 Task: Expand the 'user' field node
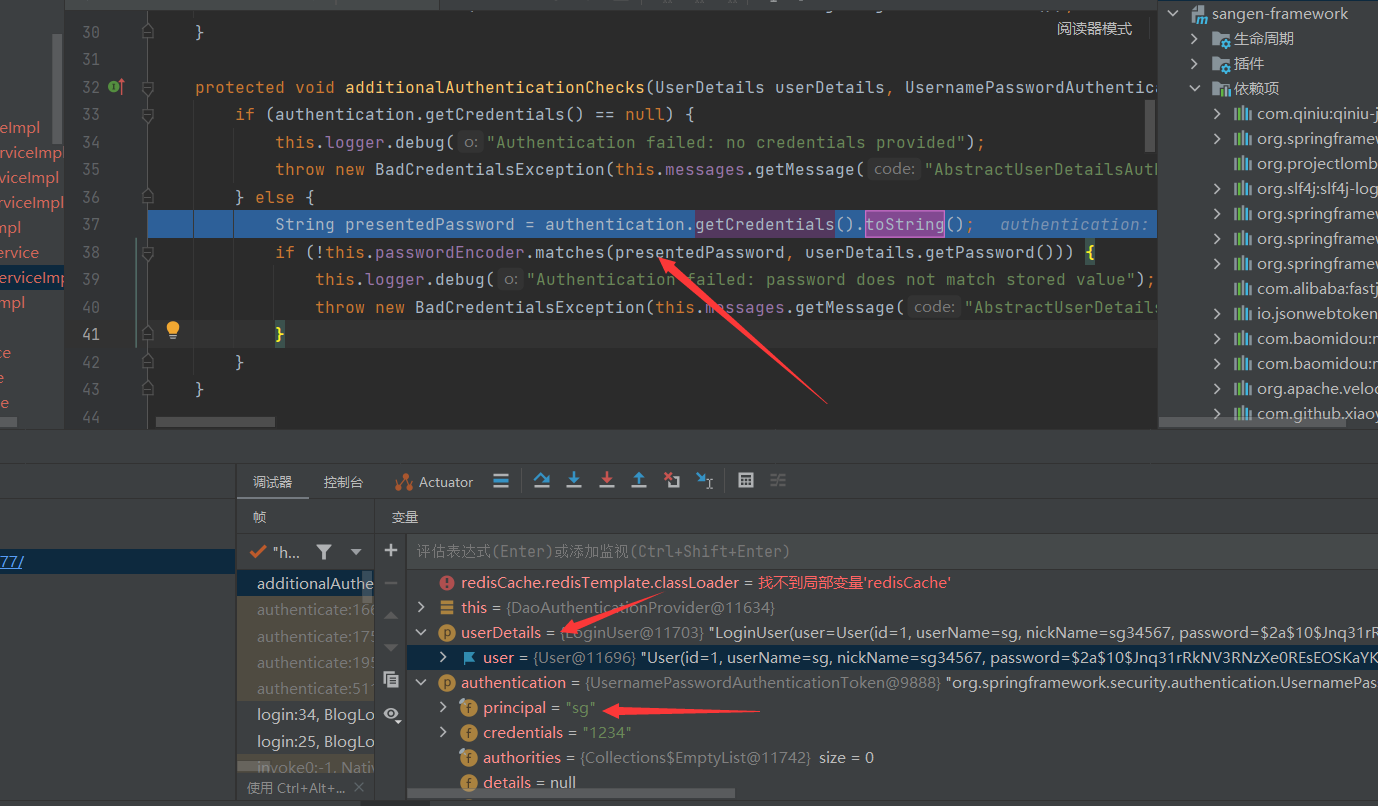pyautogui.click(x=444, y=657)
